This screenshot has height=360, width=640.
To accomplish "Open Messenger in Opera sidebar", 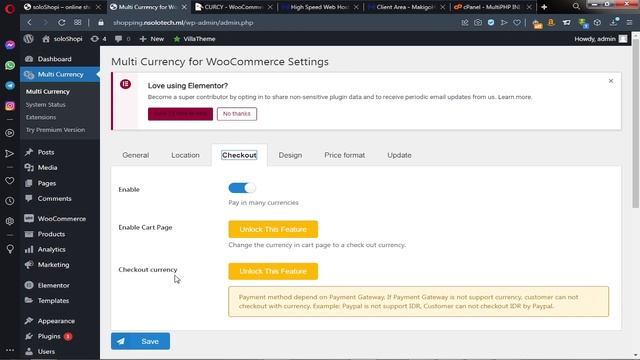I will (x=10, y=45).
